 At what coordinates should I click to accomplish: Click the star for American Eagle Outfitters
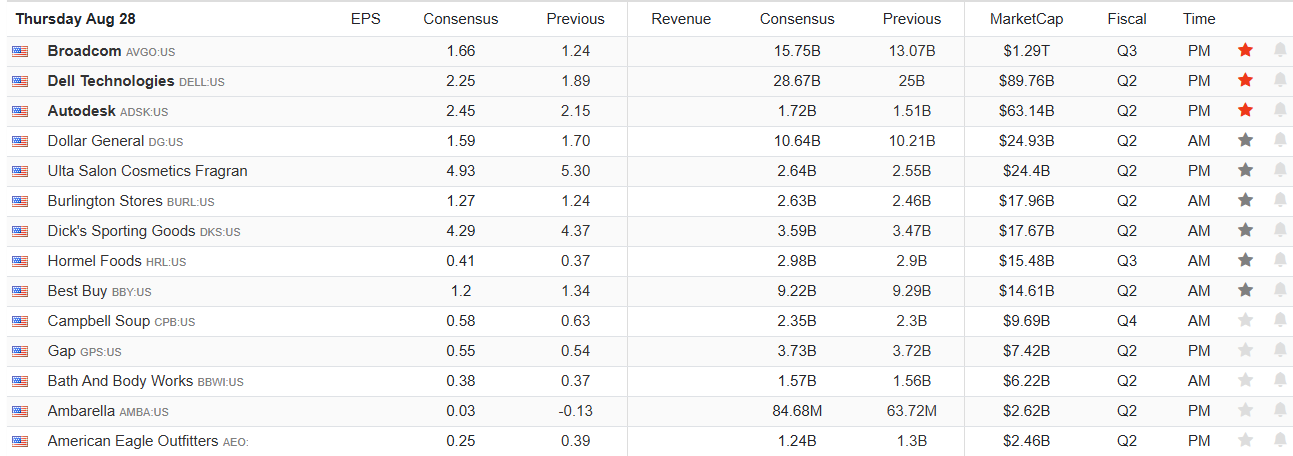1245,440
